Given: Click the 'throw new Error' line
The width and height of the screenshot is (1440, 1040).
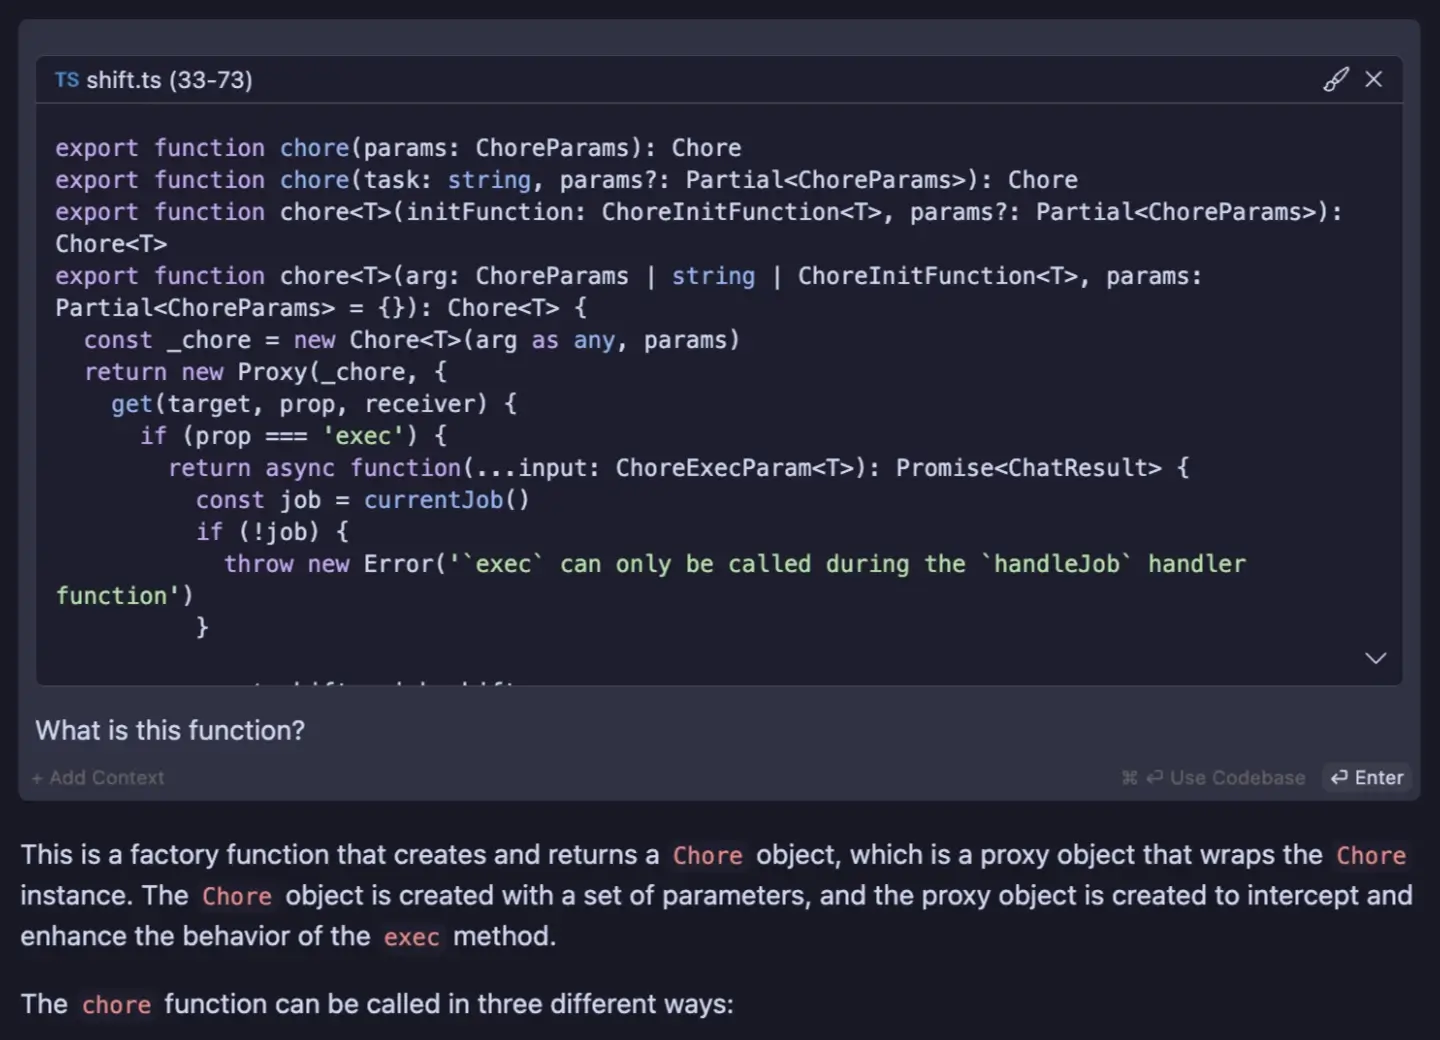Looking at the screenshot, I should [735, 564].
